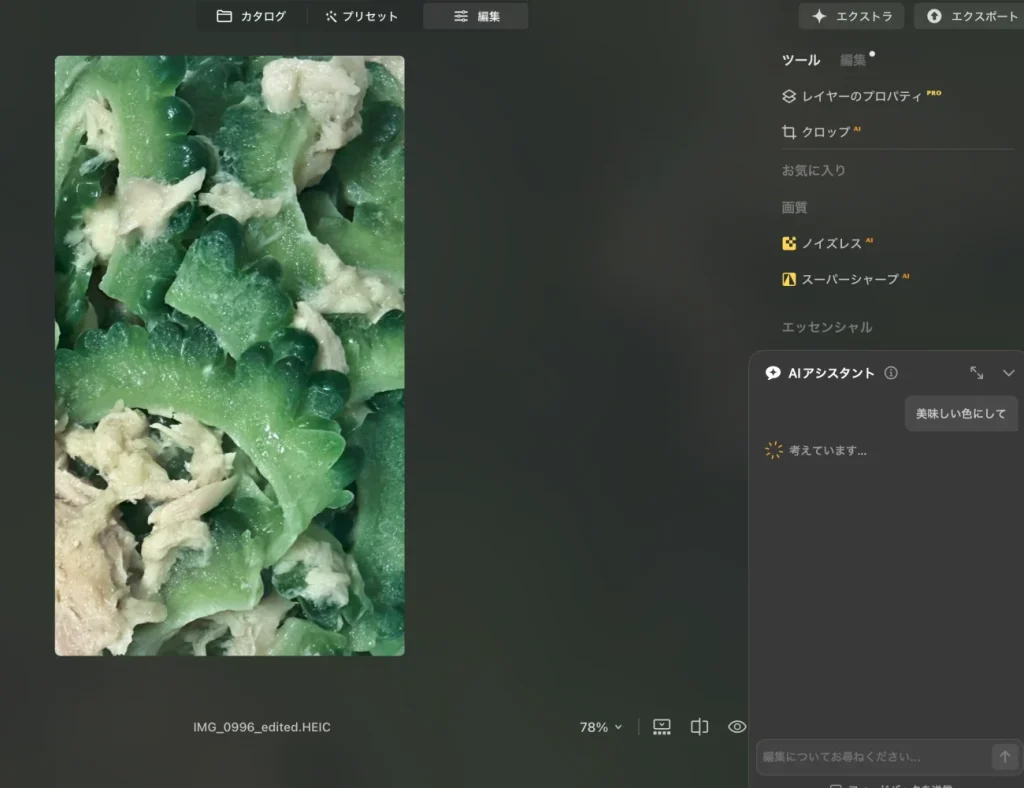Open the 78% zoom level dropdown

[x=601, y=727]
